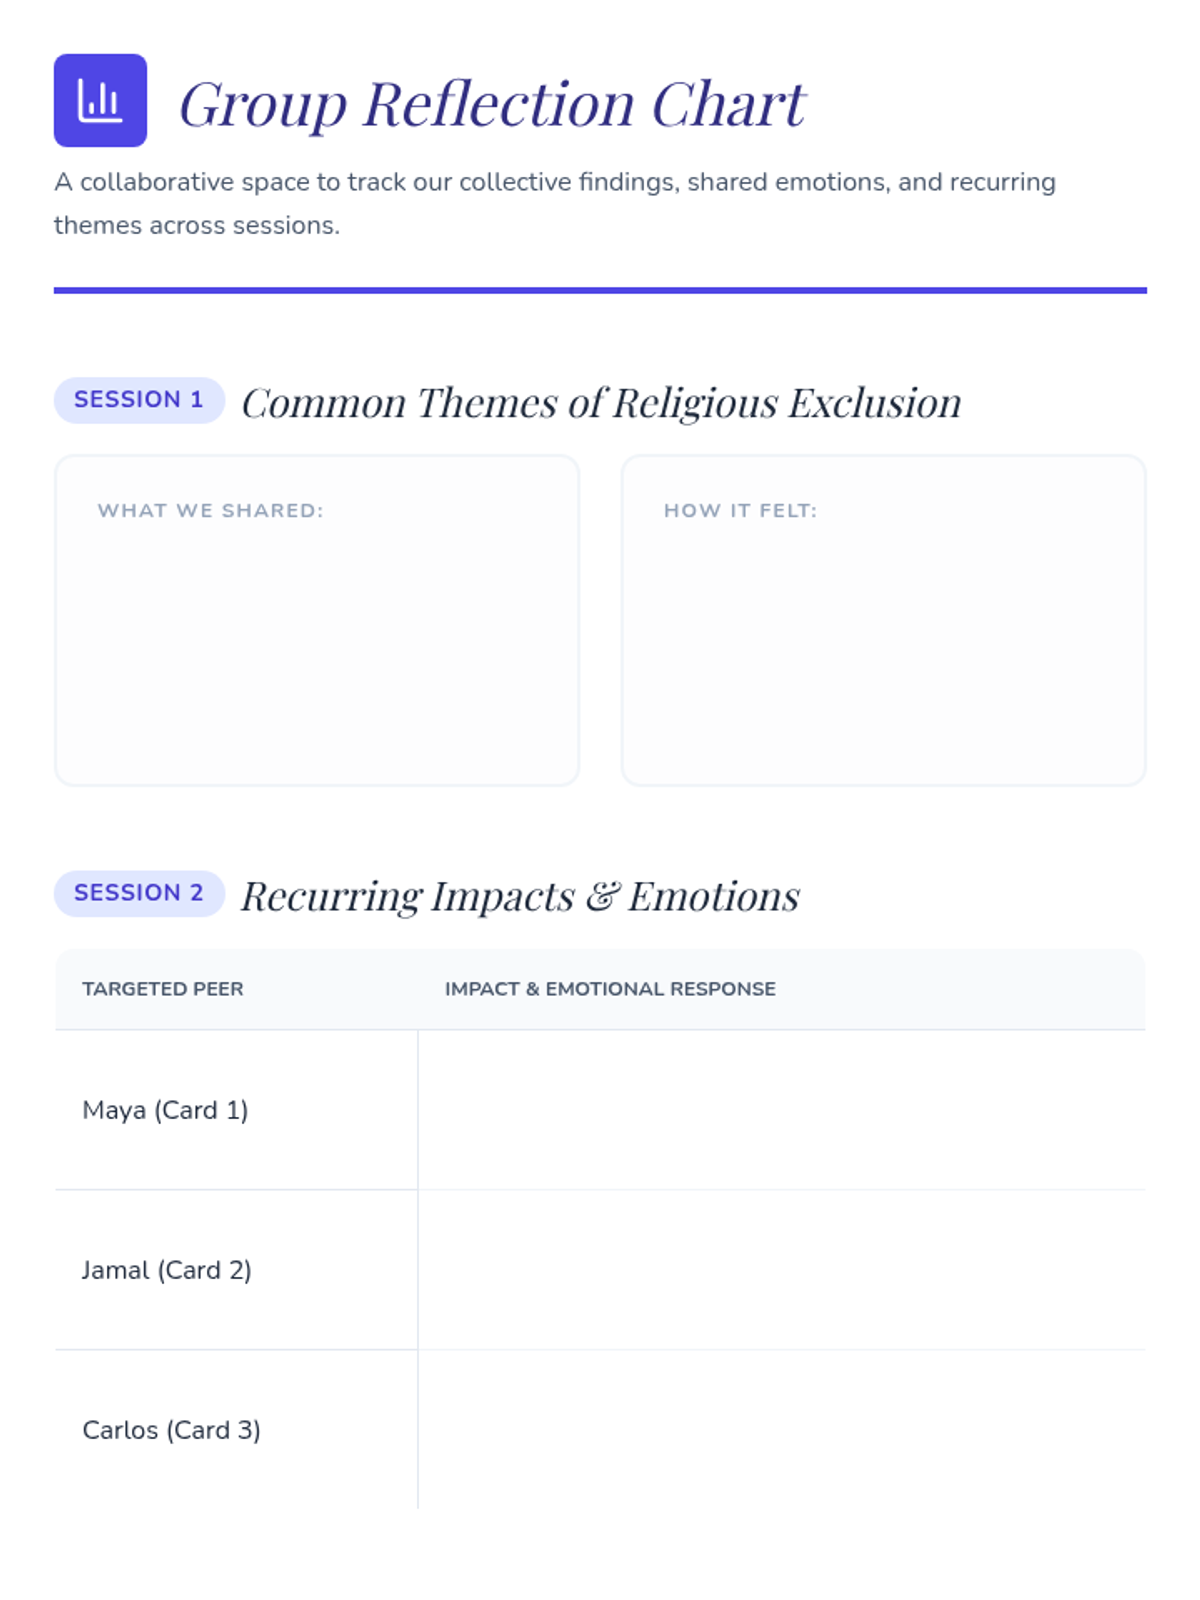
Task: Click Carlos's impact response cell
Action: click(x=781, y=1430)
